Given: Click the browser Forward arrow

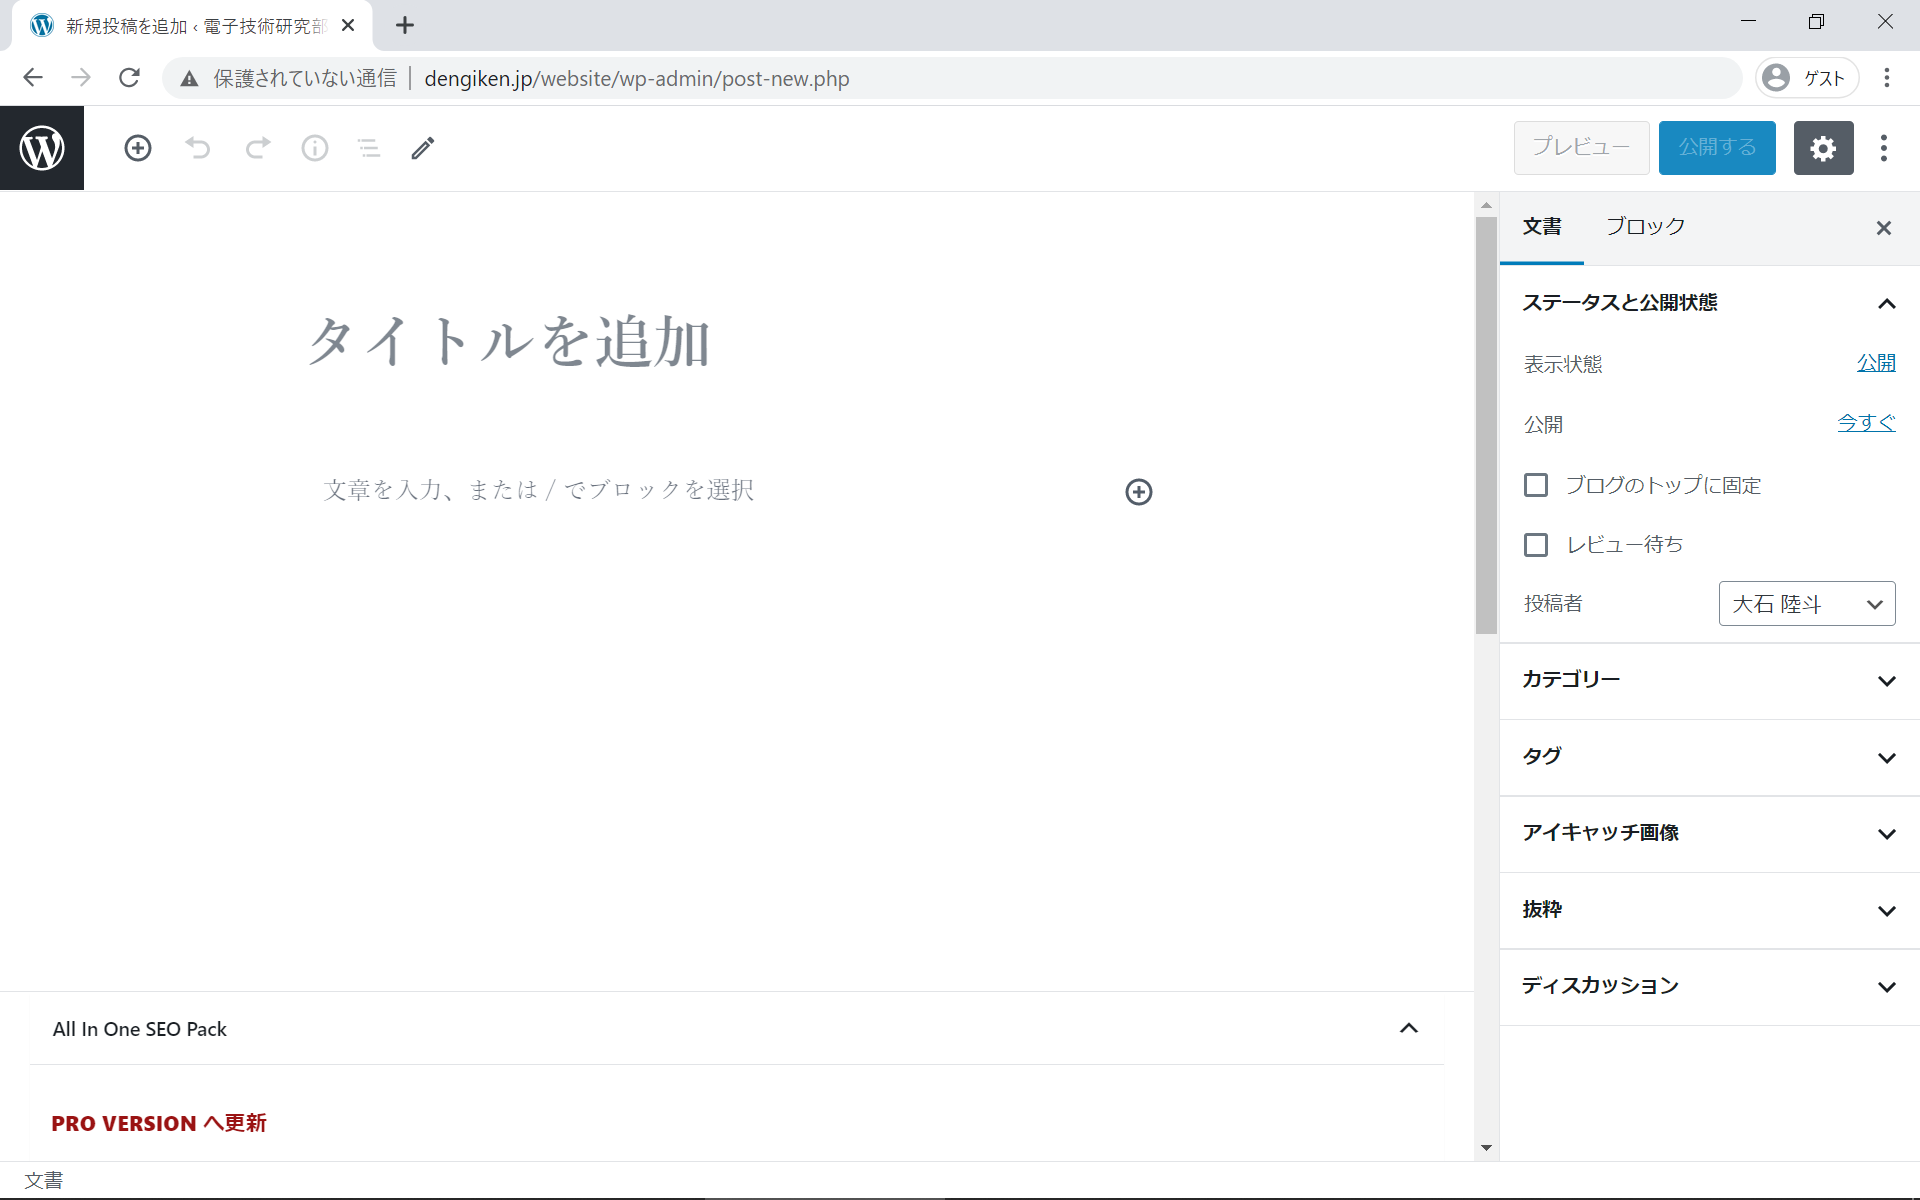Looking at the screenshot, I should point(81,78).
